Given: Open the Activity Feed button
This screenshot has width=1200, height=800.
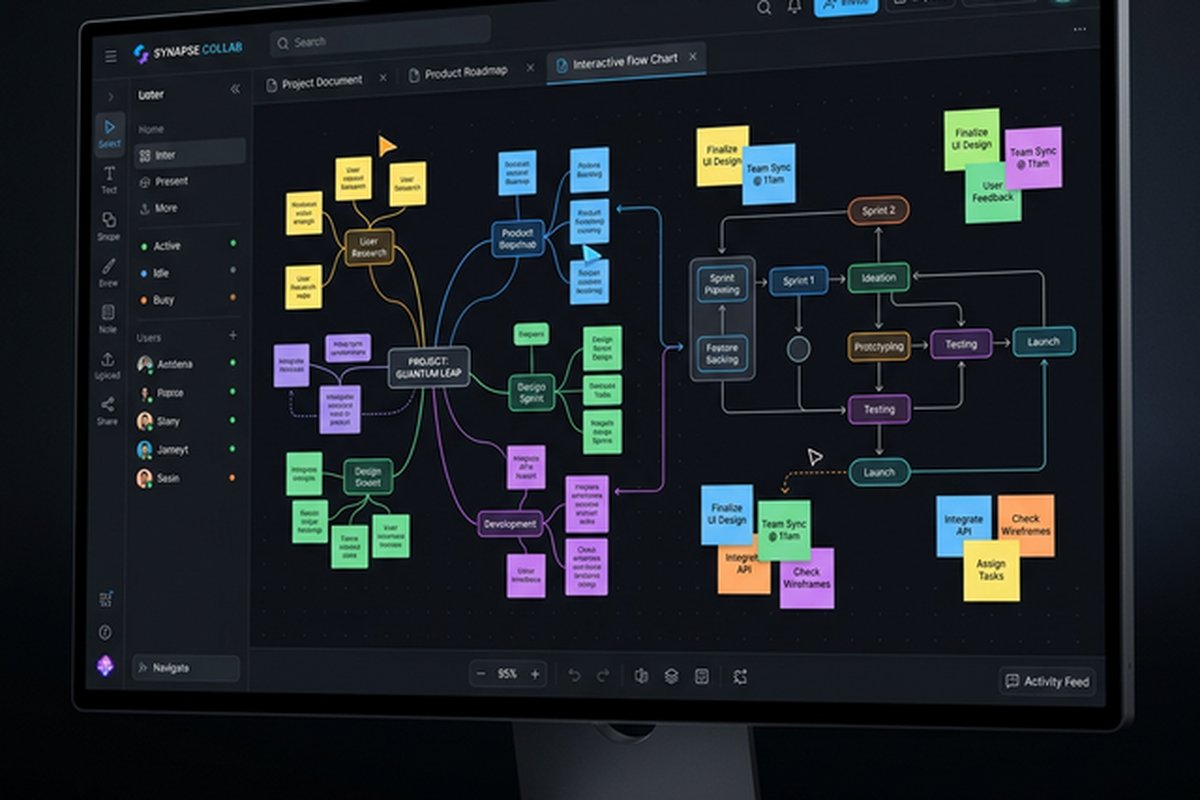Looking at the screenshot, I should (x=1047, y=681).
